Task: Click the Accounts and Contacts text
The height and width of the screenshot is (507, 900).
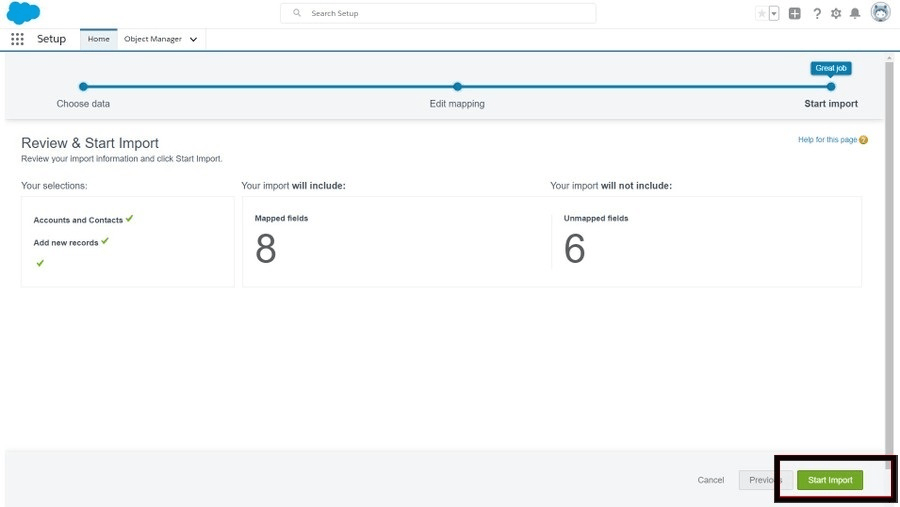Action: 78,220
